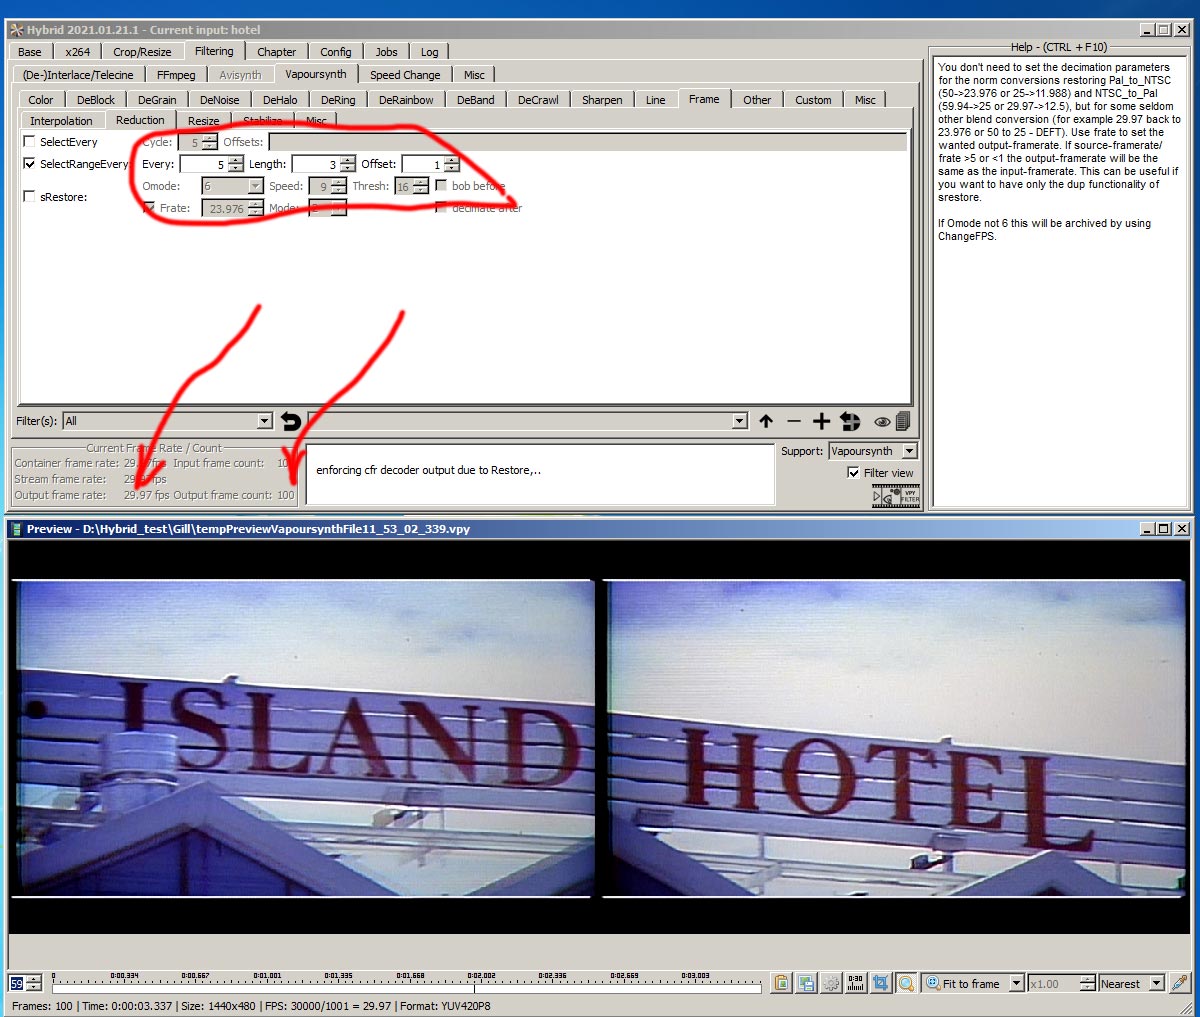Click the eye preview icon in filter row
This screenshot has width=1200, height=1017.
point(882,421)
